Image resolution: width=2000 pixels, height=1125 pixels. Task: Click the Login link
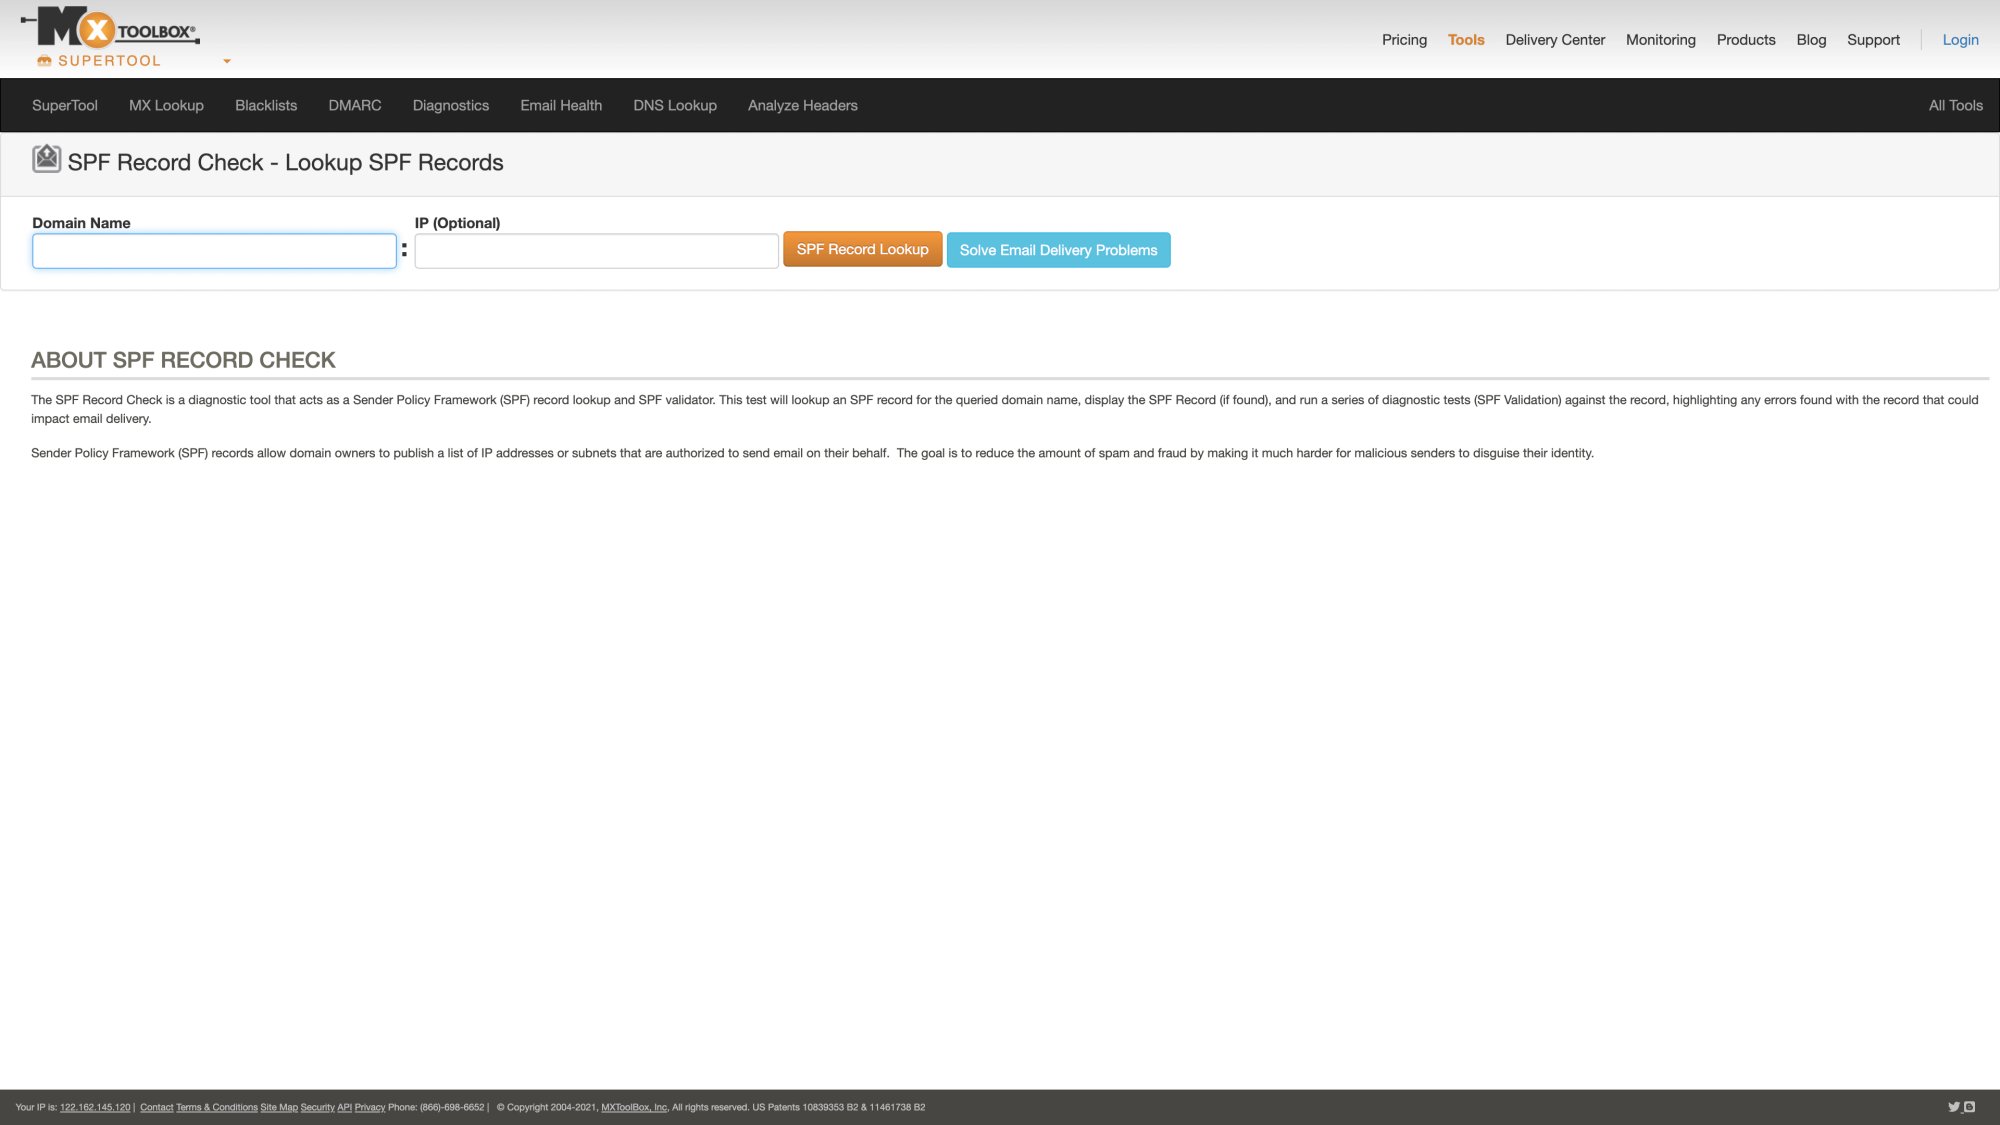(1959, 40)
